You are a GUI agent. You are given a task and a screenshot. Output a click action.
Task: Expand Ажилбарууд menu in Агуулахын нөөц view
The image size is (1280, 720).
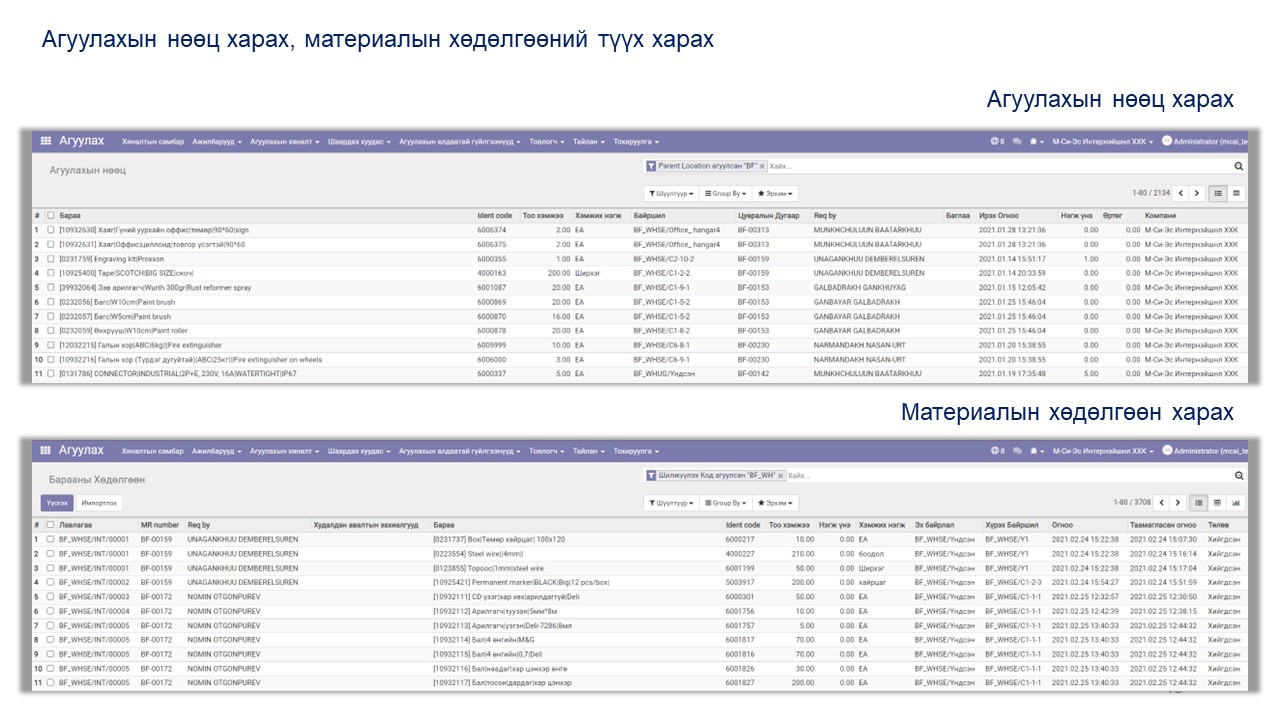pos(216,142)
